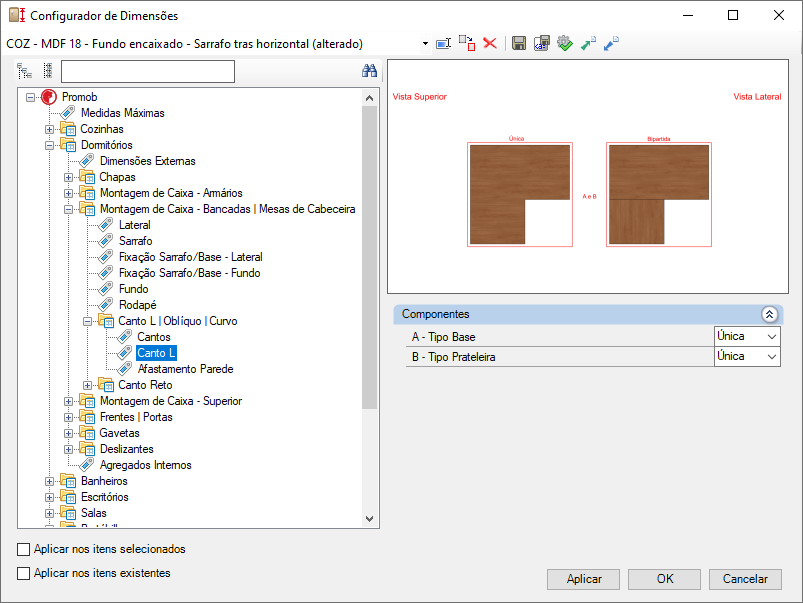Collapse the Componentes section chevron

pyautogui.click(x=769, y=315)
